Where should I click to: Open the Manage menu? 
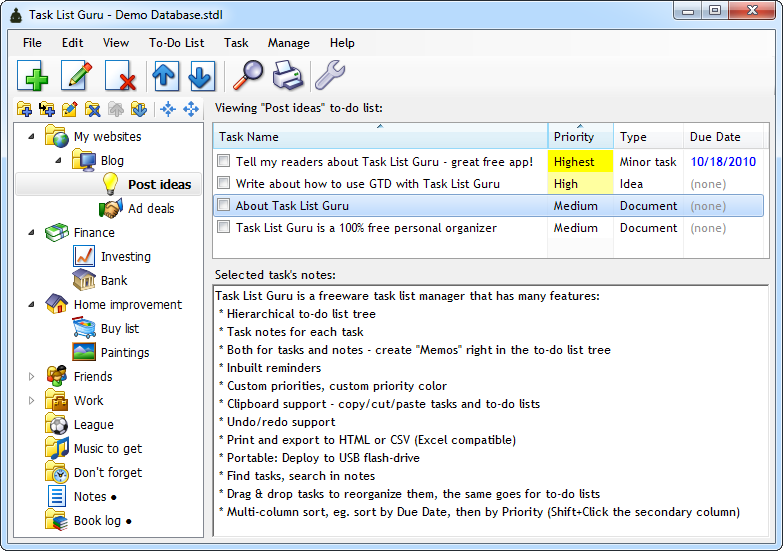coord(288,43)
